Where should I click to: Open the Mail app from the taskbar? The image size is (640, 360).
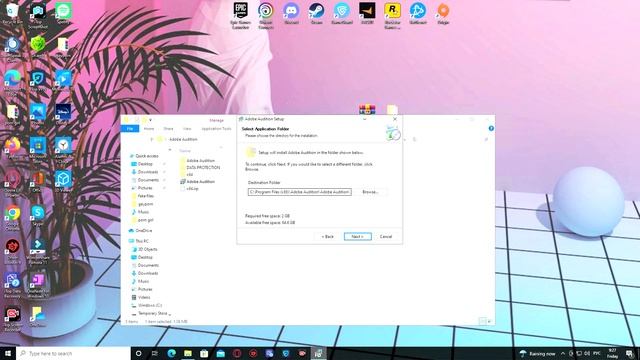click(220, 353)
